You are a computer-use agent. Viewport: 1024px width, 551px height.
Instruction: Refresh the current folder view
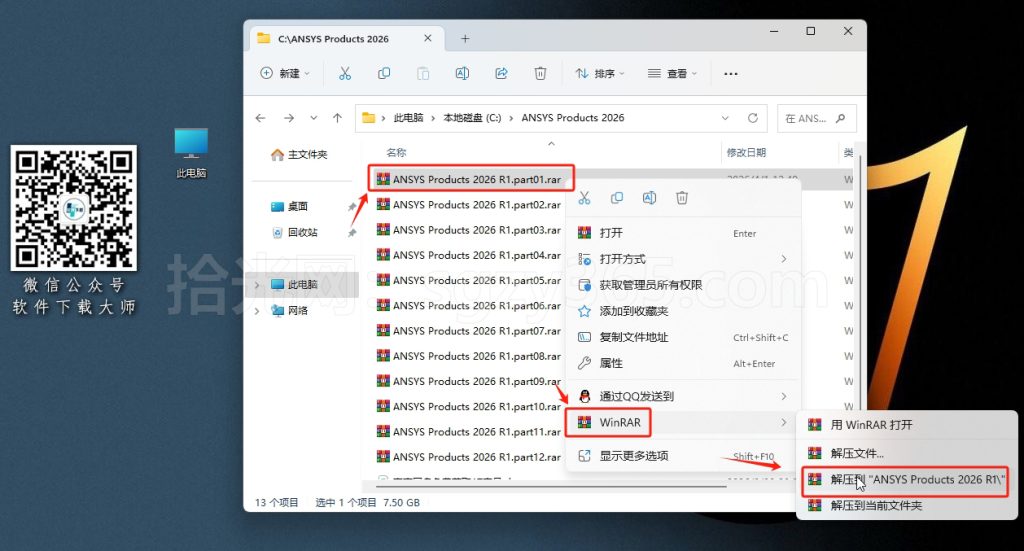click(x=752, y=118)
